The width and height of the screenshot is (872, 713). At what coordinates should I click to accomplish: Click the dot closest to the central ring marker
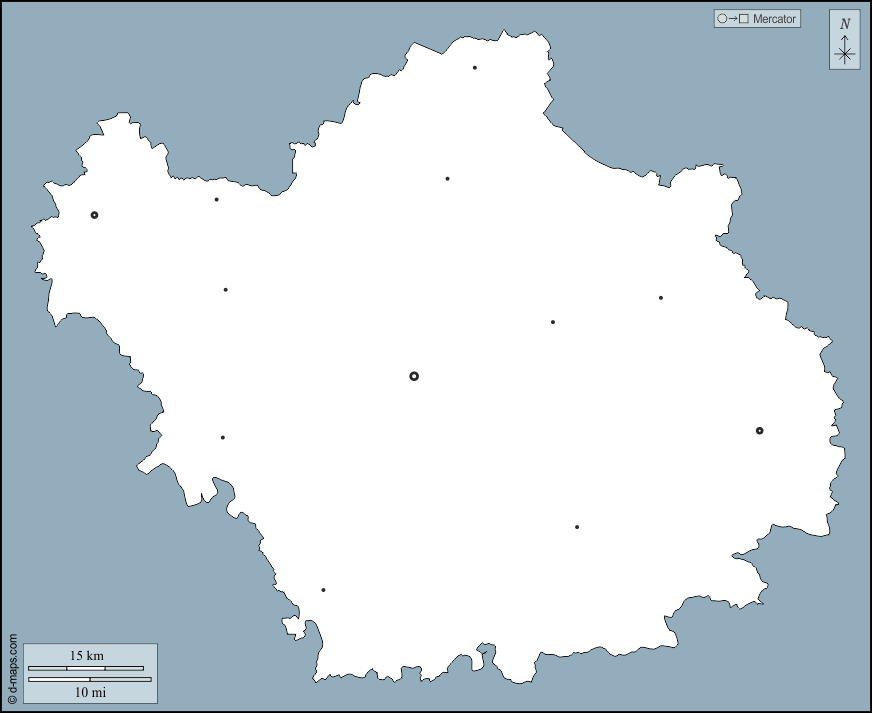click(x=552, y=322)
